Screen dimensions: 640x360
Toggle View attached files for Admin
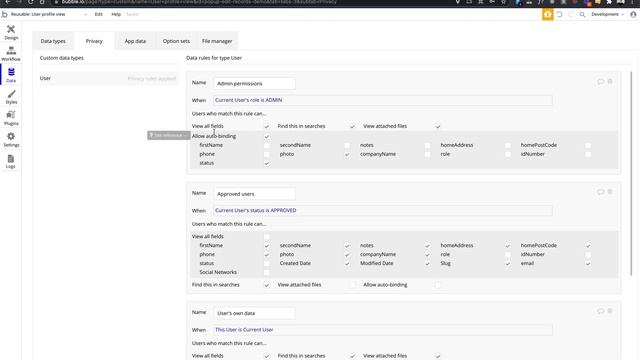coord(438,126)
